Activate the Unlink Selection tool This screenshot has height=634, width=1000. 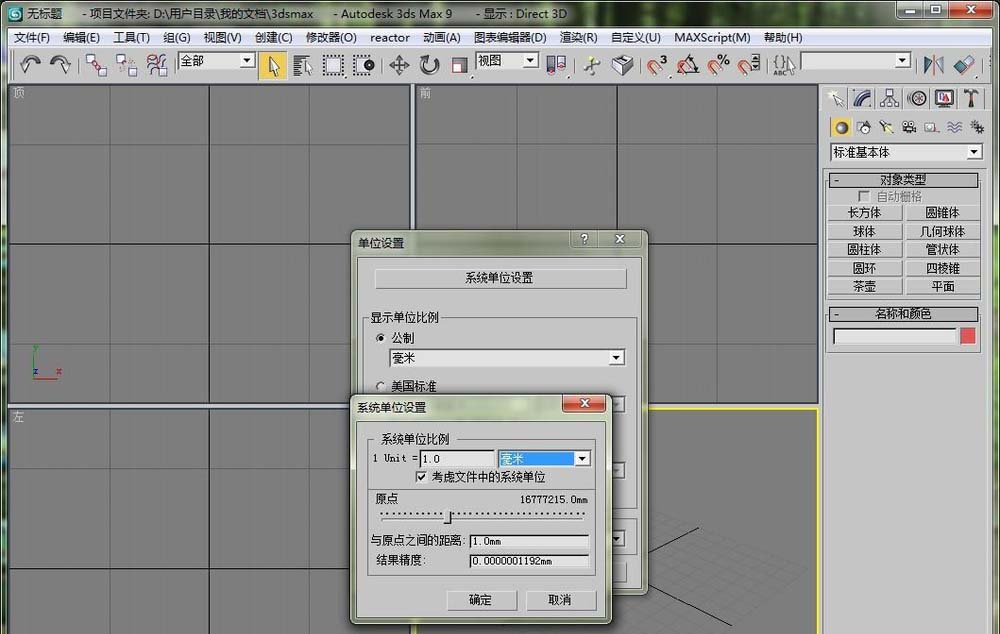(x=126, y=65)
